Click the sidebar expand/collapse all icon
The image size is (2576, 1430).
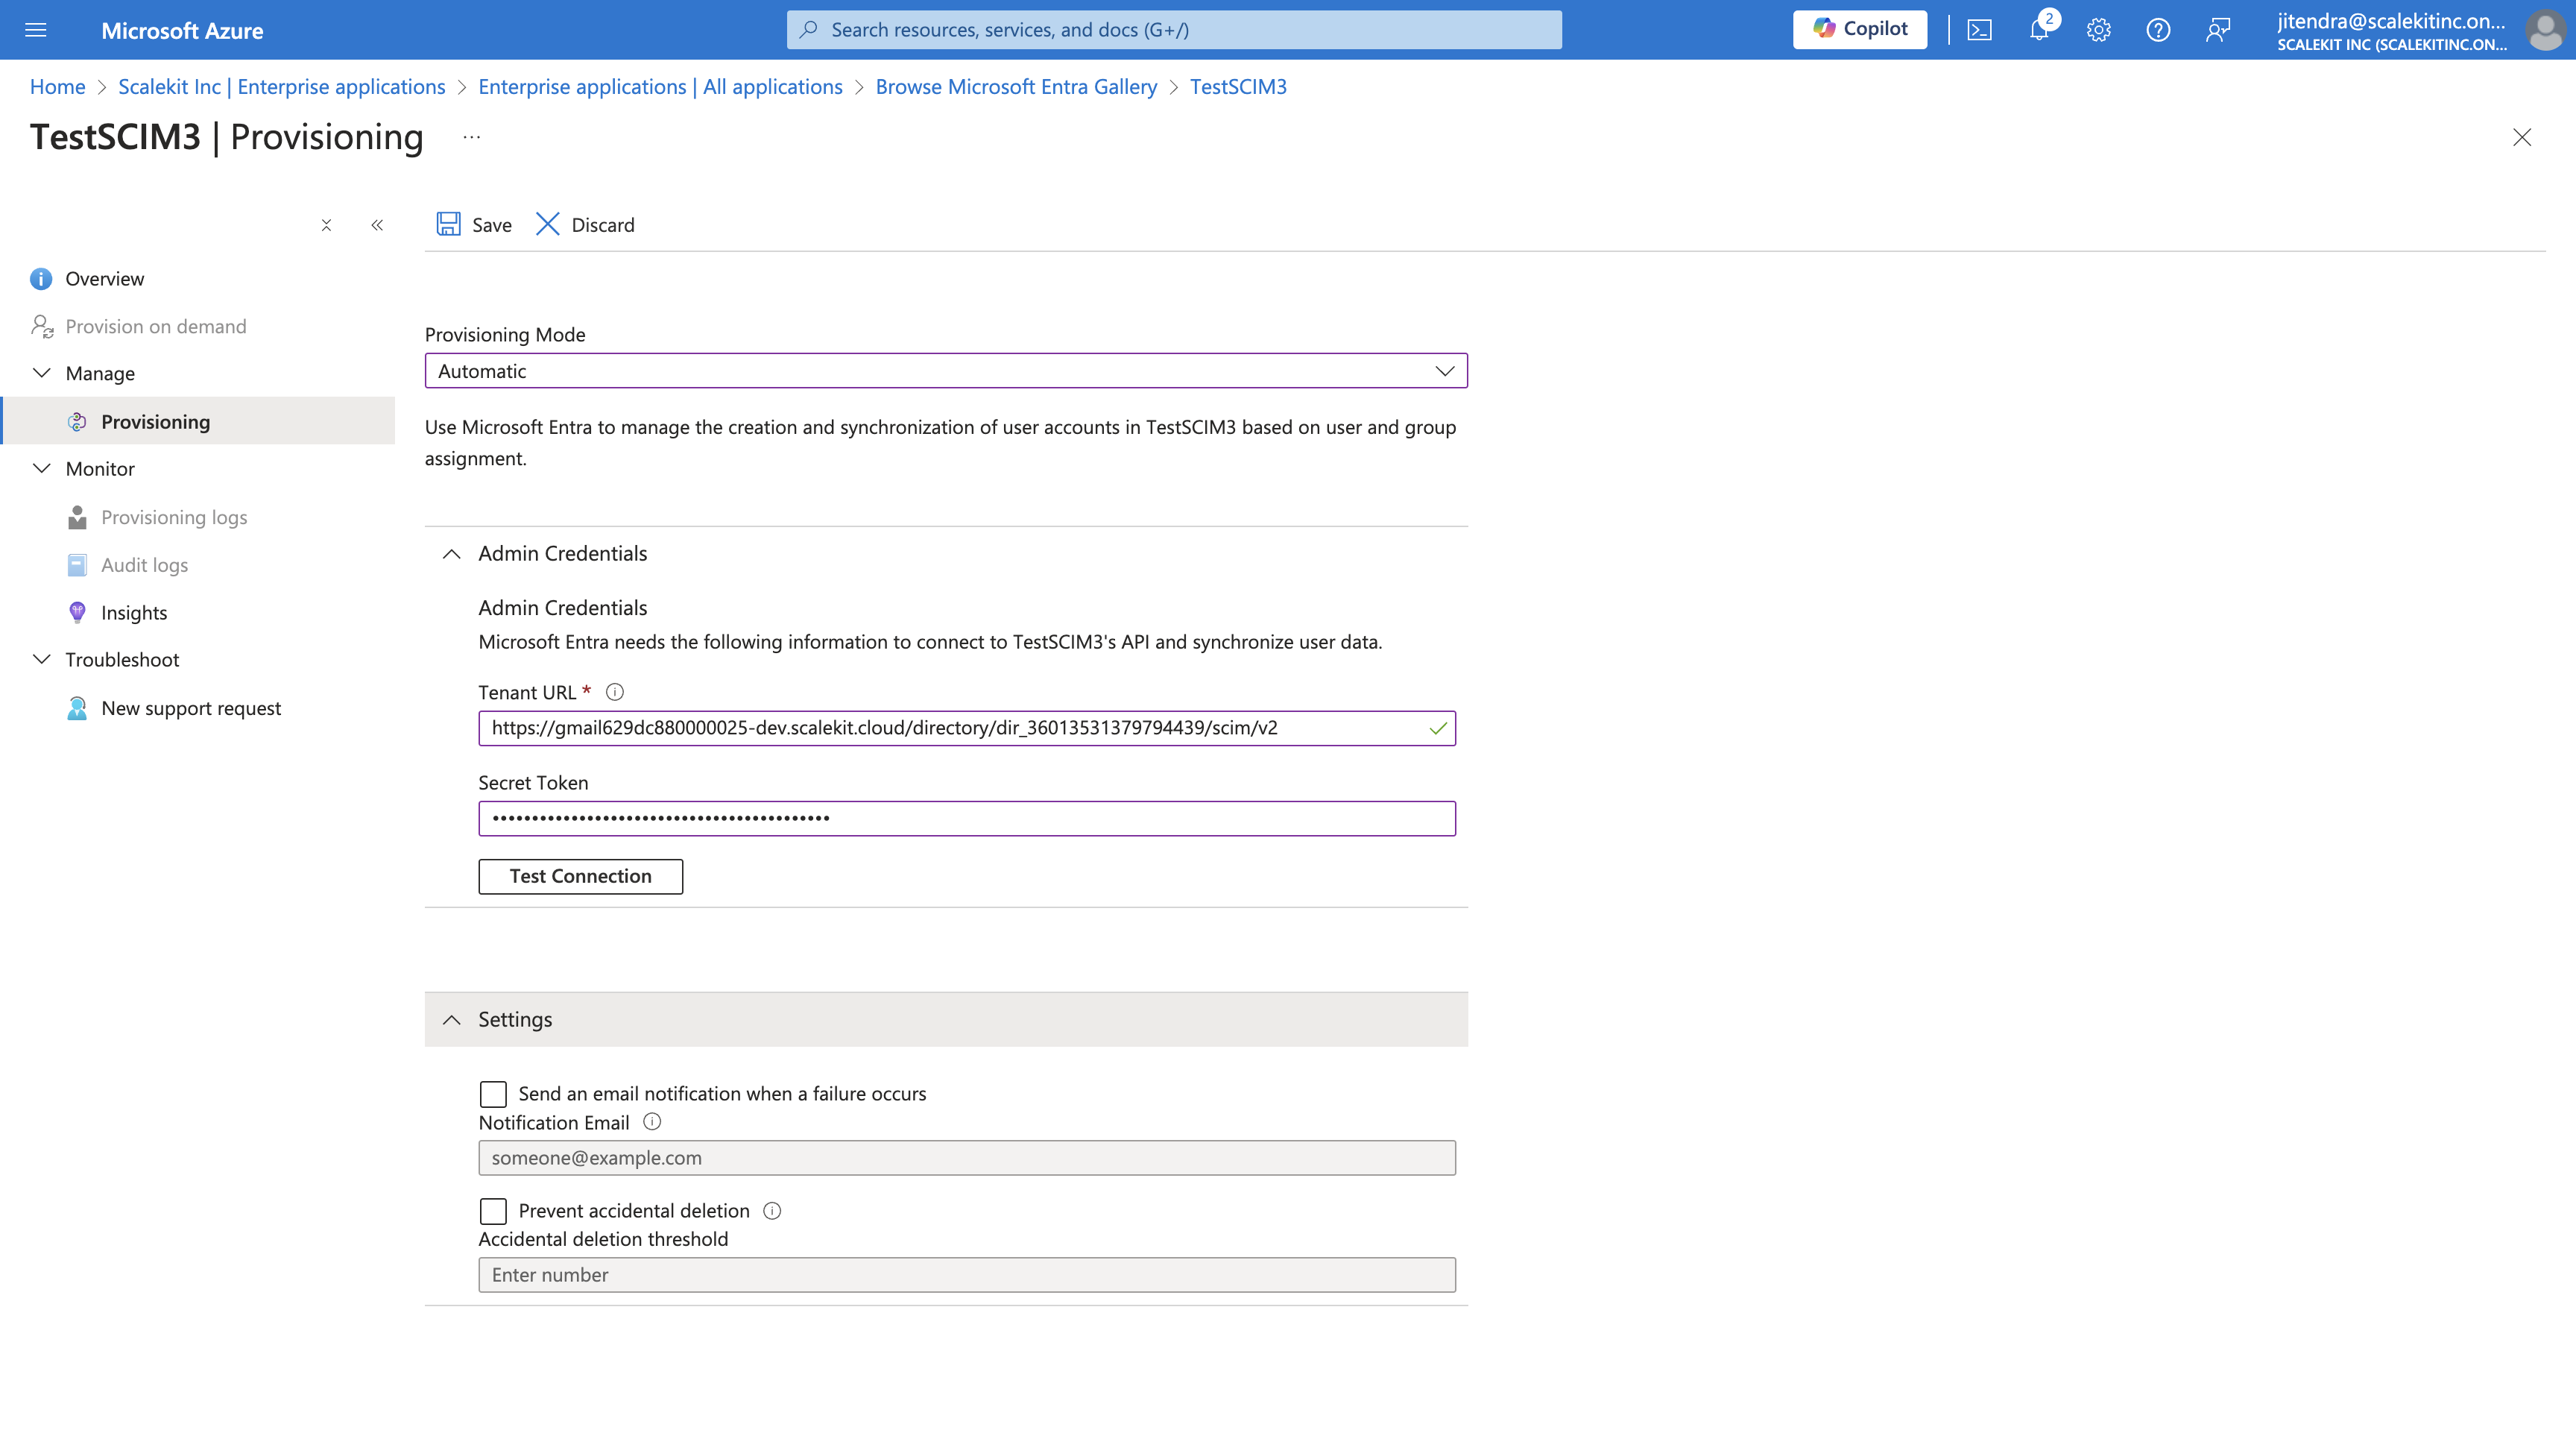pyautogui.click(x=326, y=225)
